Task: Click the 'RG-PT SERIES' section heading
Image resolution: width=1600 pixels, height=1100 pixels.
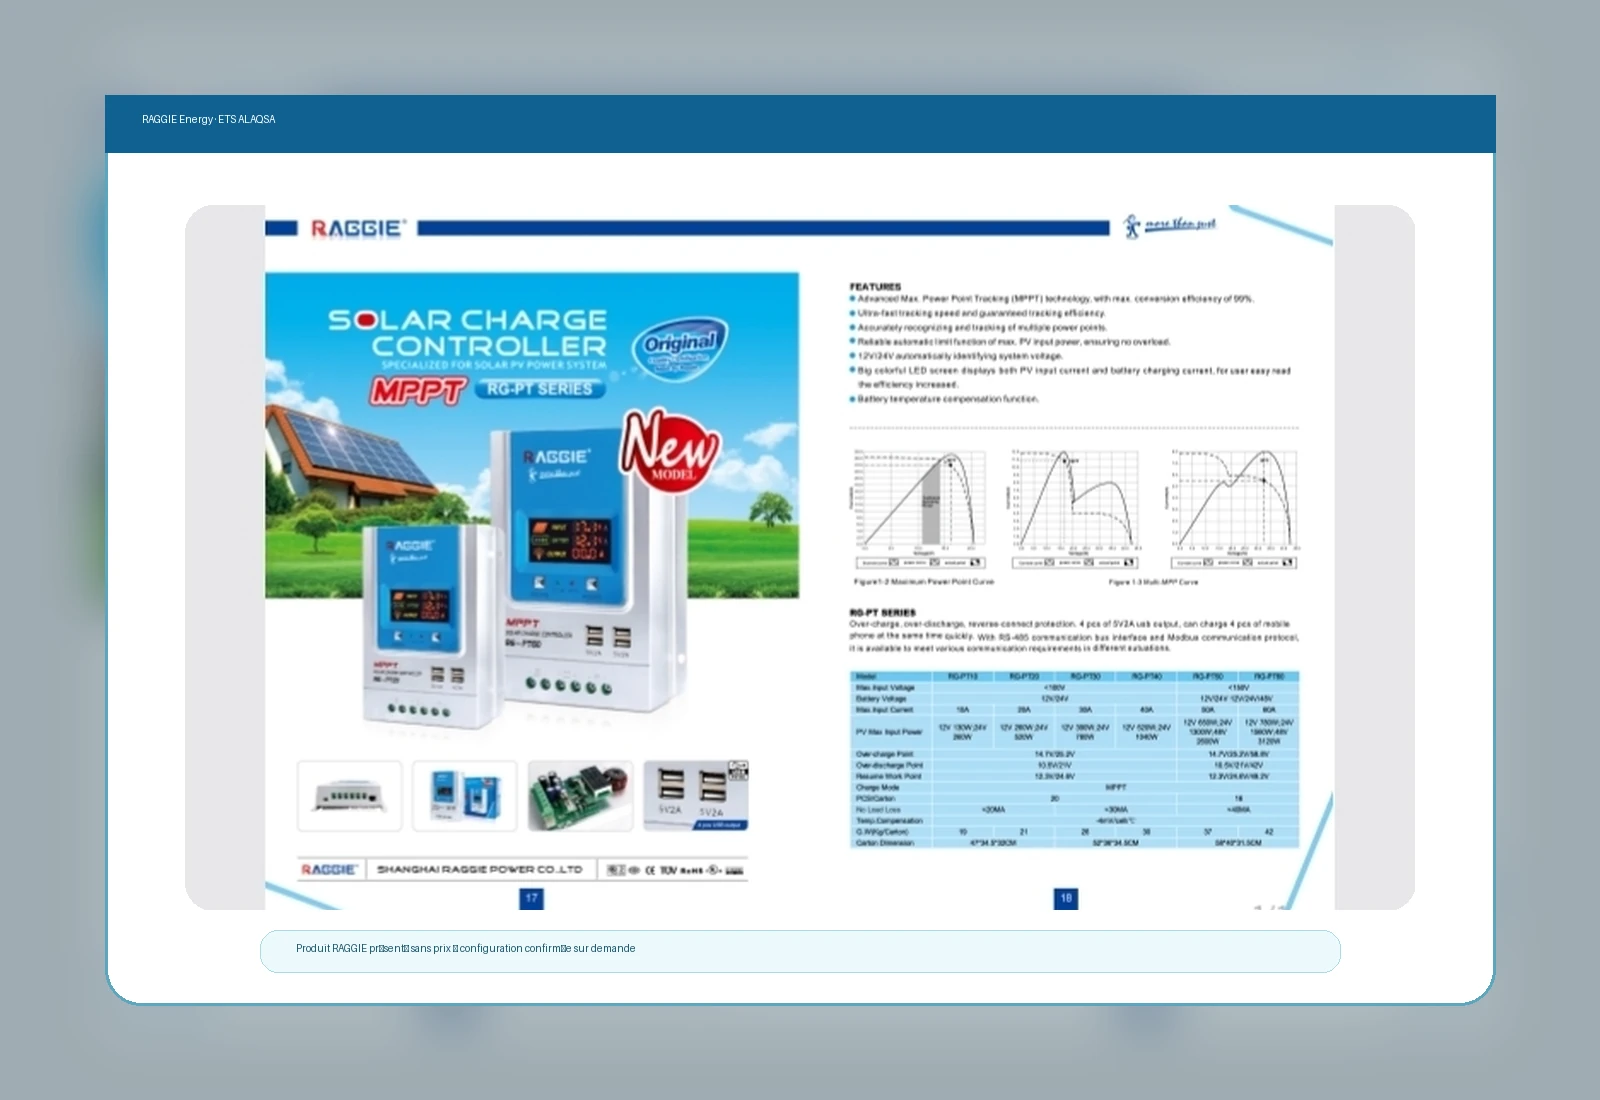Action: 882,612
